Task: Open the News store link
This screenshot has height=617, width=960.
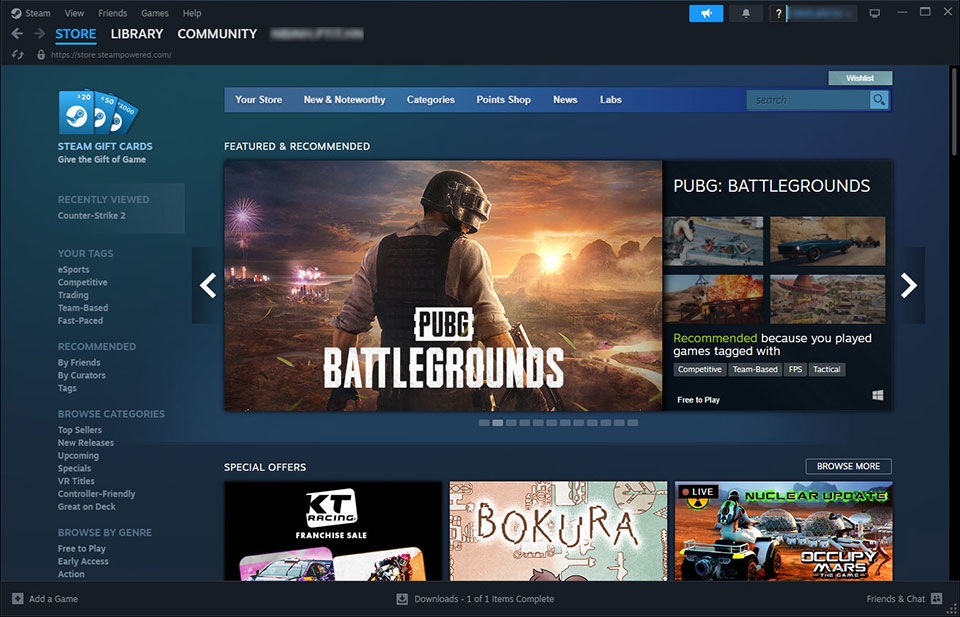Action: click(x=565, y=100)
